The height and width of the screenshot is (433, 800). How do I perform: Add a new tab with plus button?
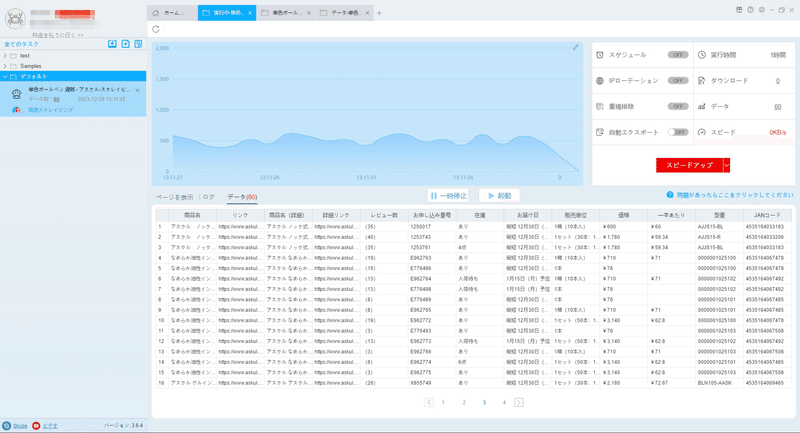tap(379, 13)
